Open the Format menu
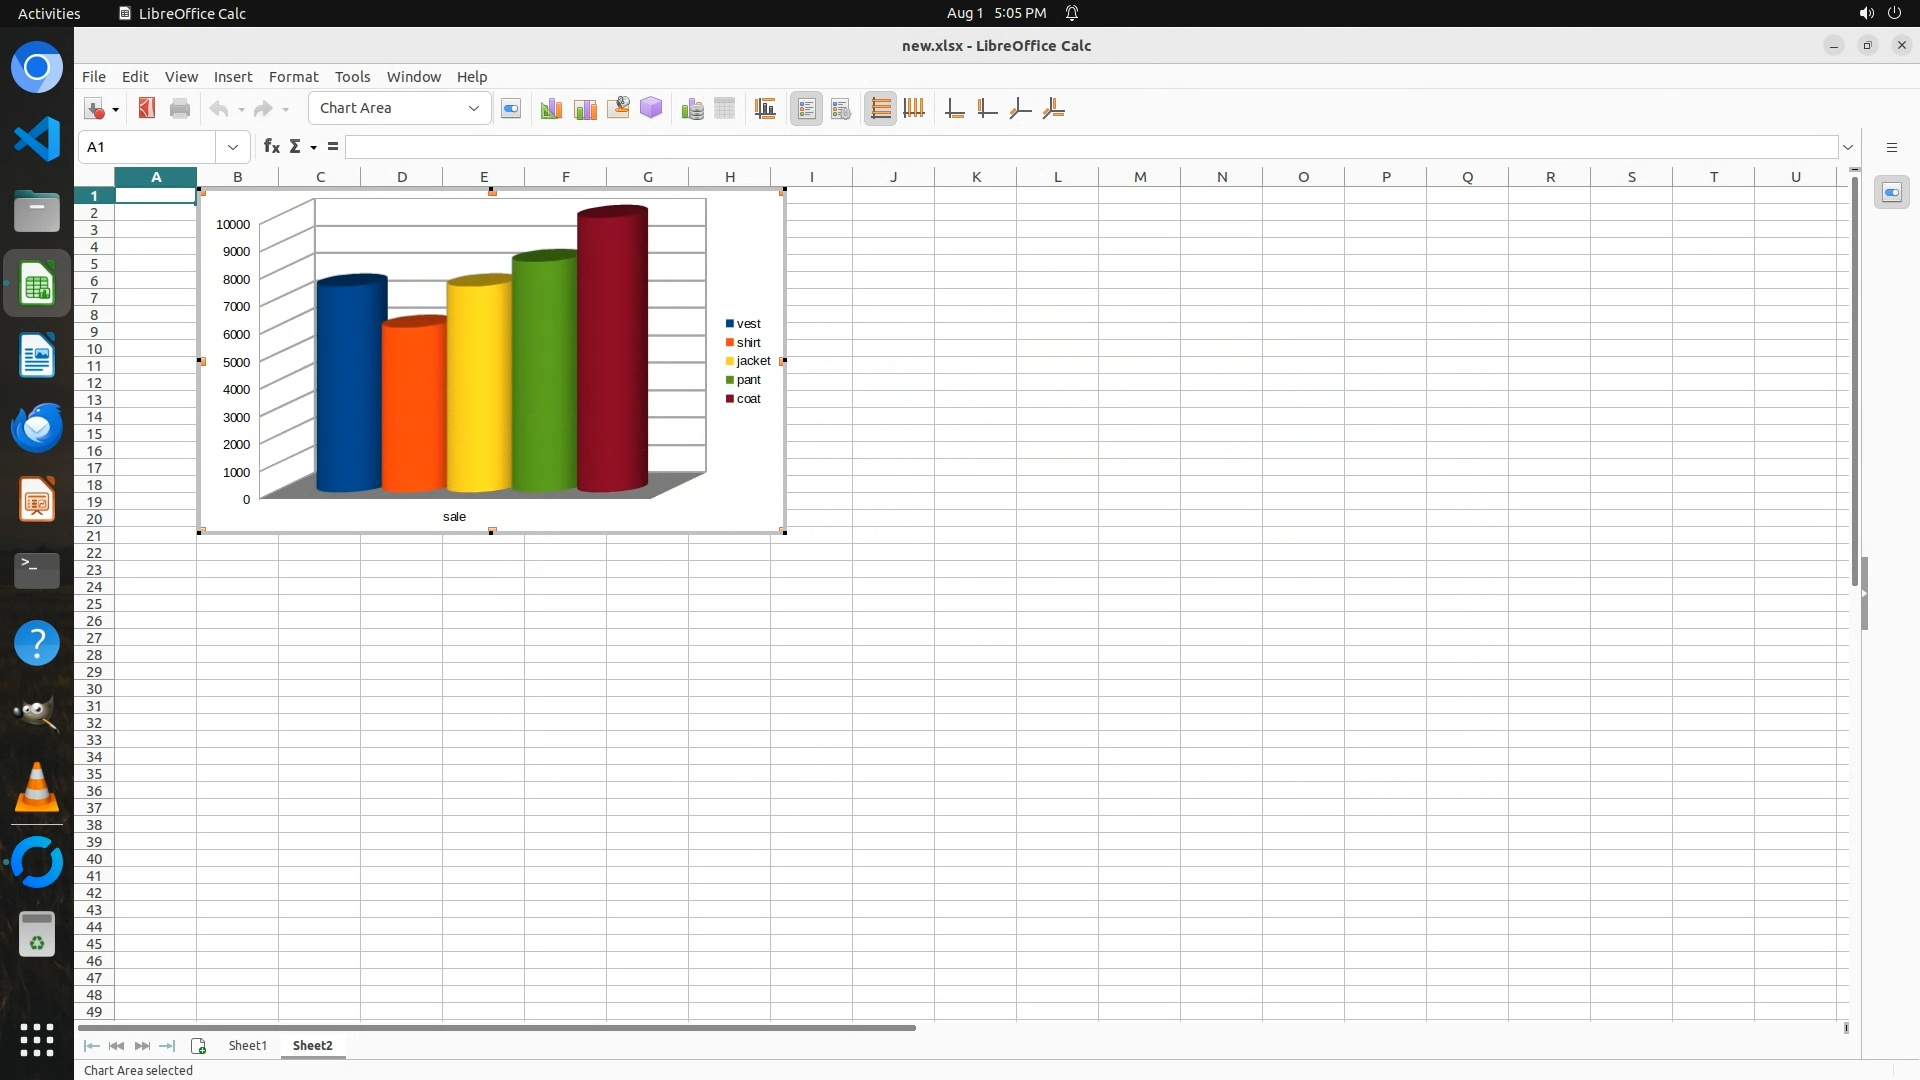The height and width of the screenshot is (1080, 1920). click(x=293, y=77)
